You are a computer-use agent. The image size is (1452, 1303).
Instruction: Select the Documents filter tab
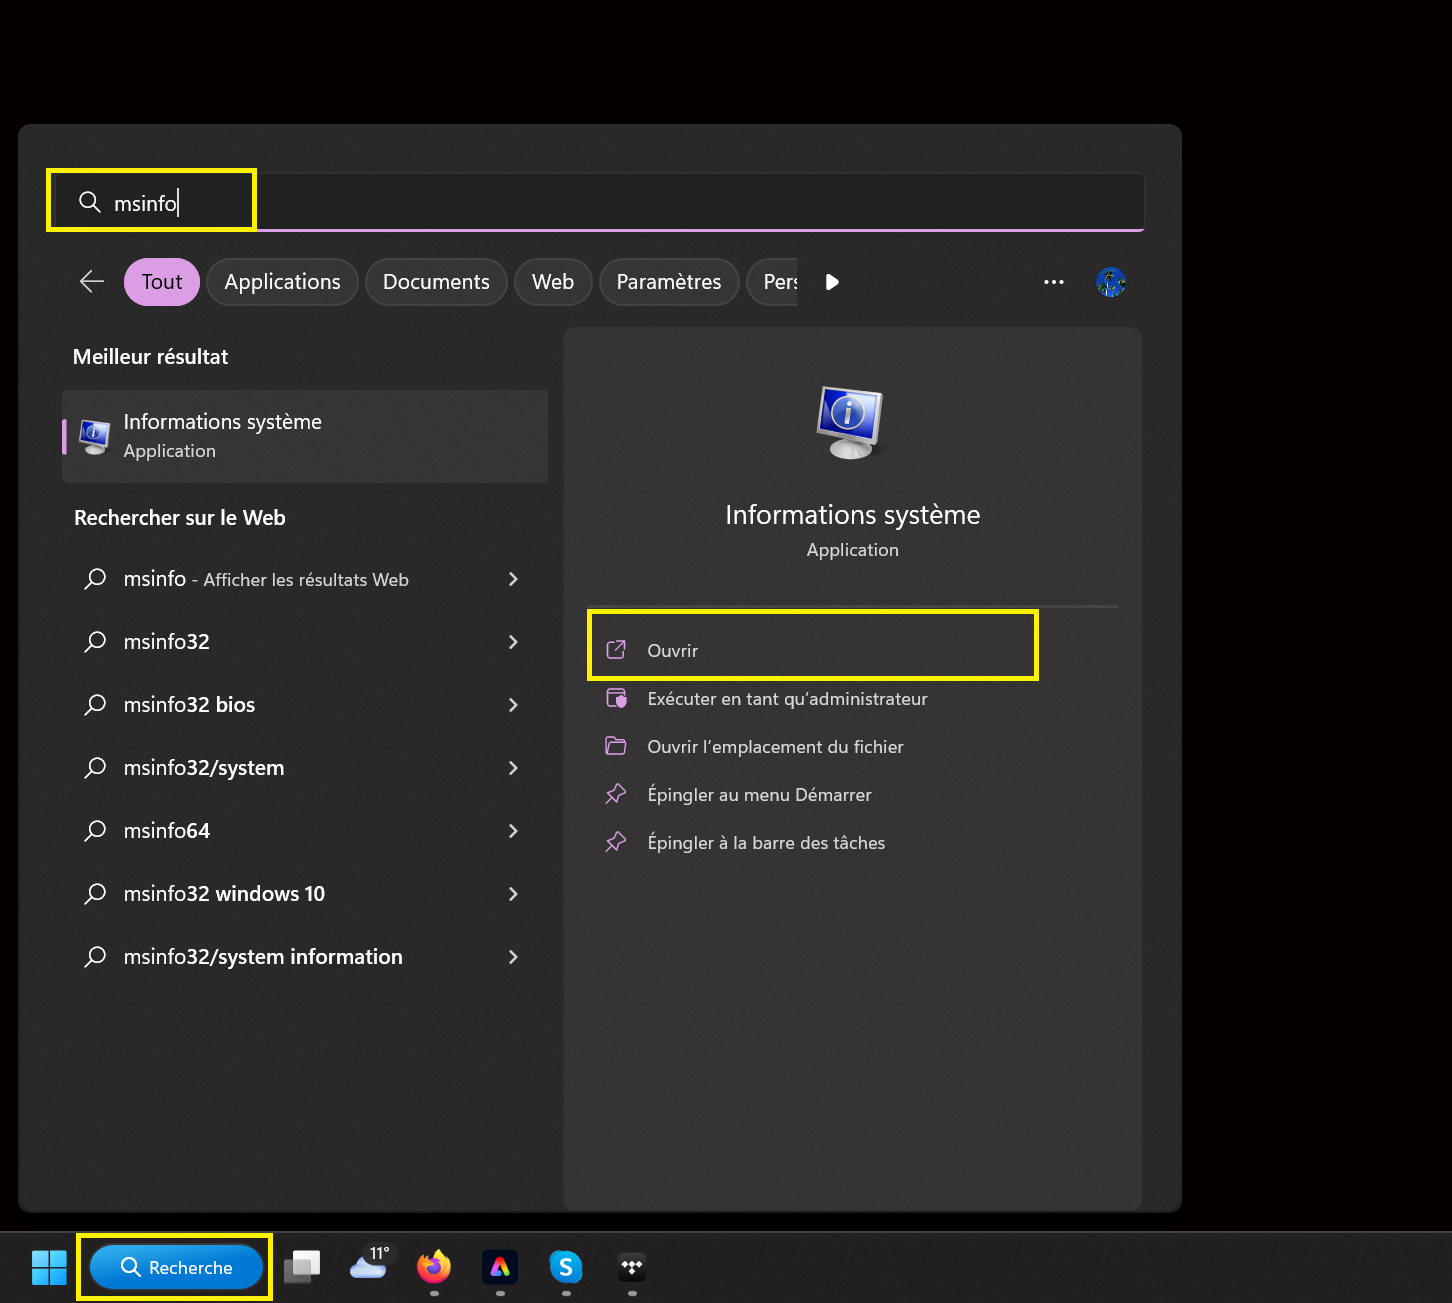tap(436, 282)
